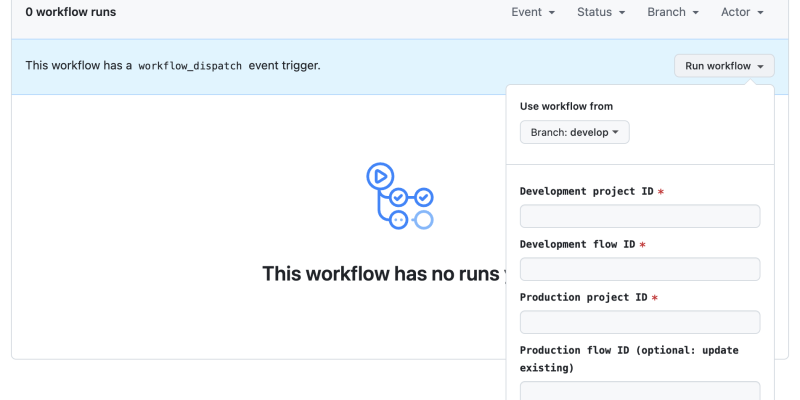
Task: Click the 'Production project ID' label
Action: tap(584, 297)
